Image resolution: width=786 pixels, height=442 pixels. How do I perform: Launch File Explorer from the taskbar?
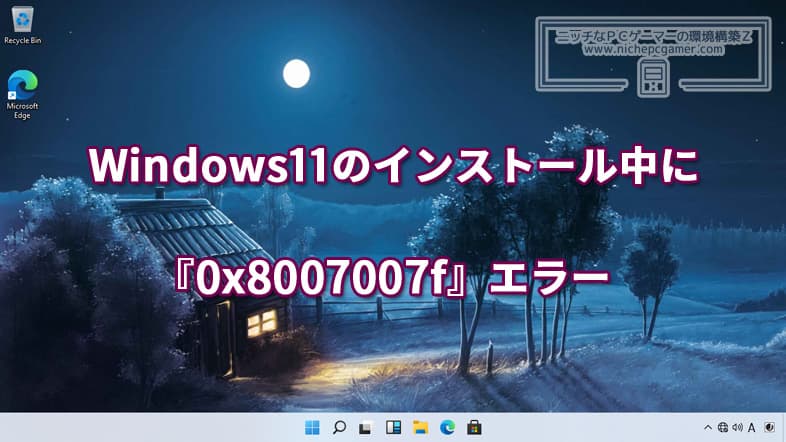pos(420,427)
